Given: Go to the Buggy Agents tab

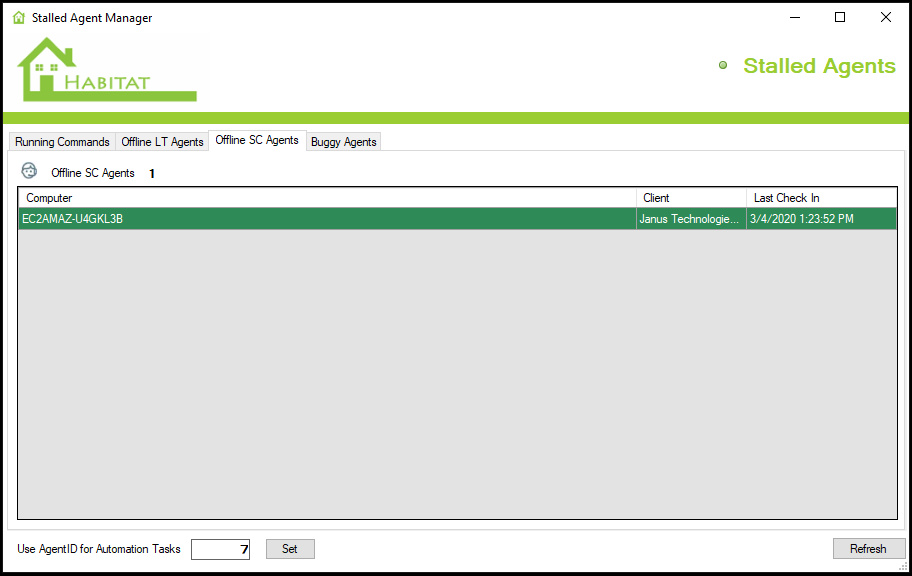Looking at the screenshot, I should 343,142.
